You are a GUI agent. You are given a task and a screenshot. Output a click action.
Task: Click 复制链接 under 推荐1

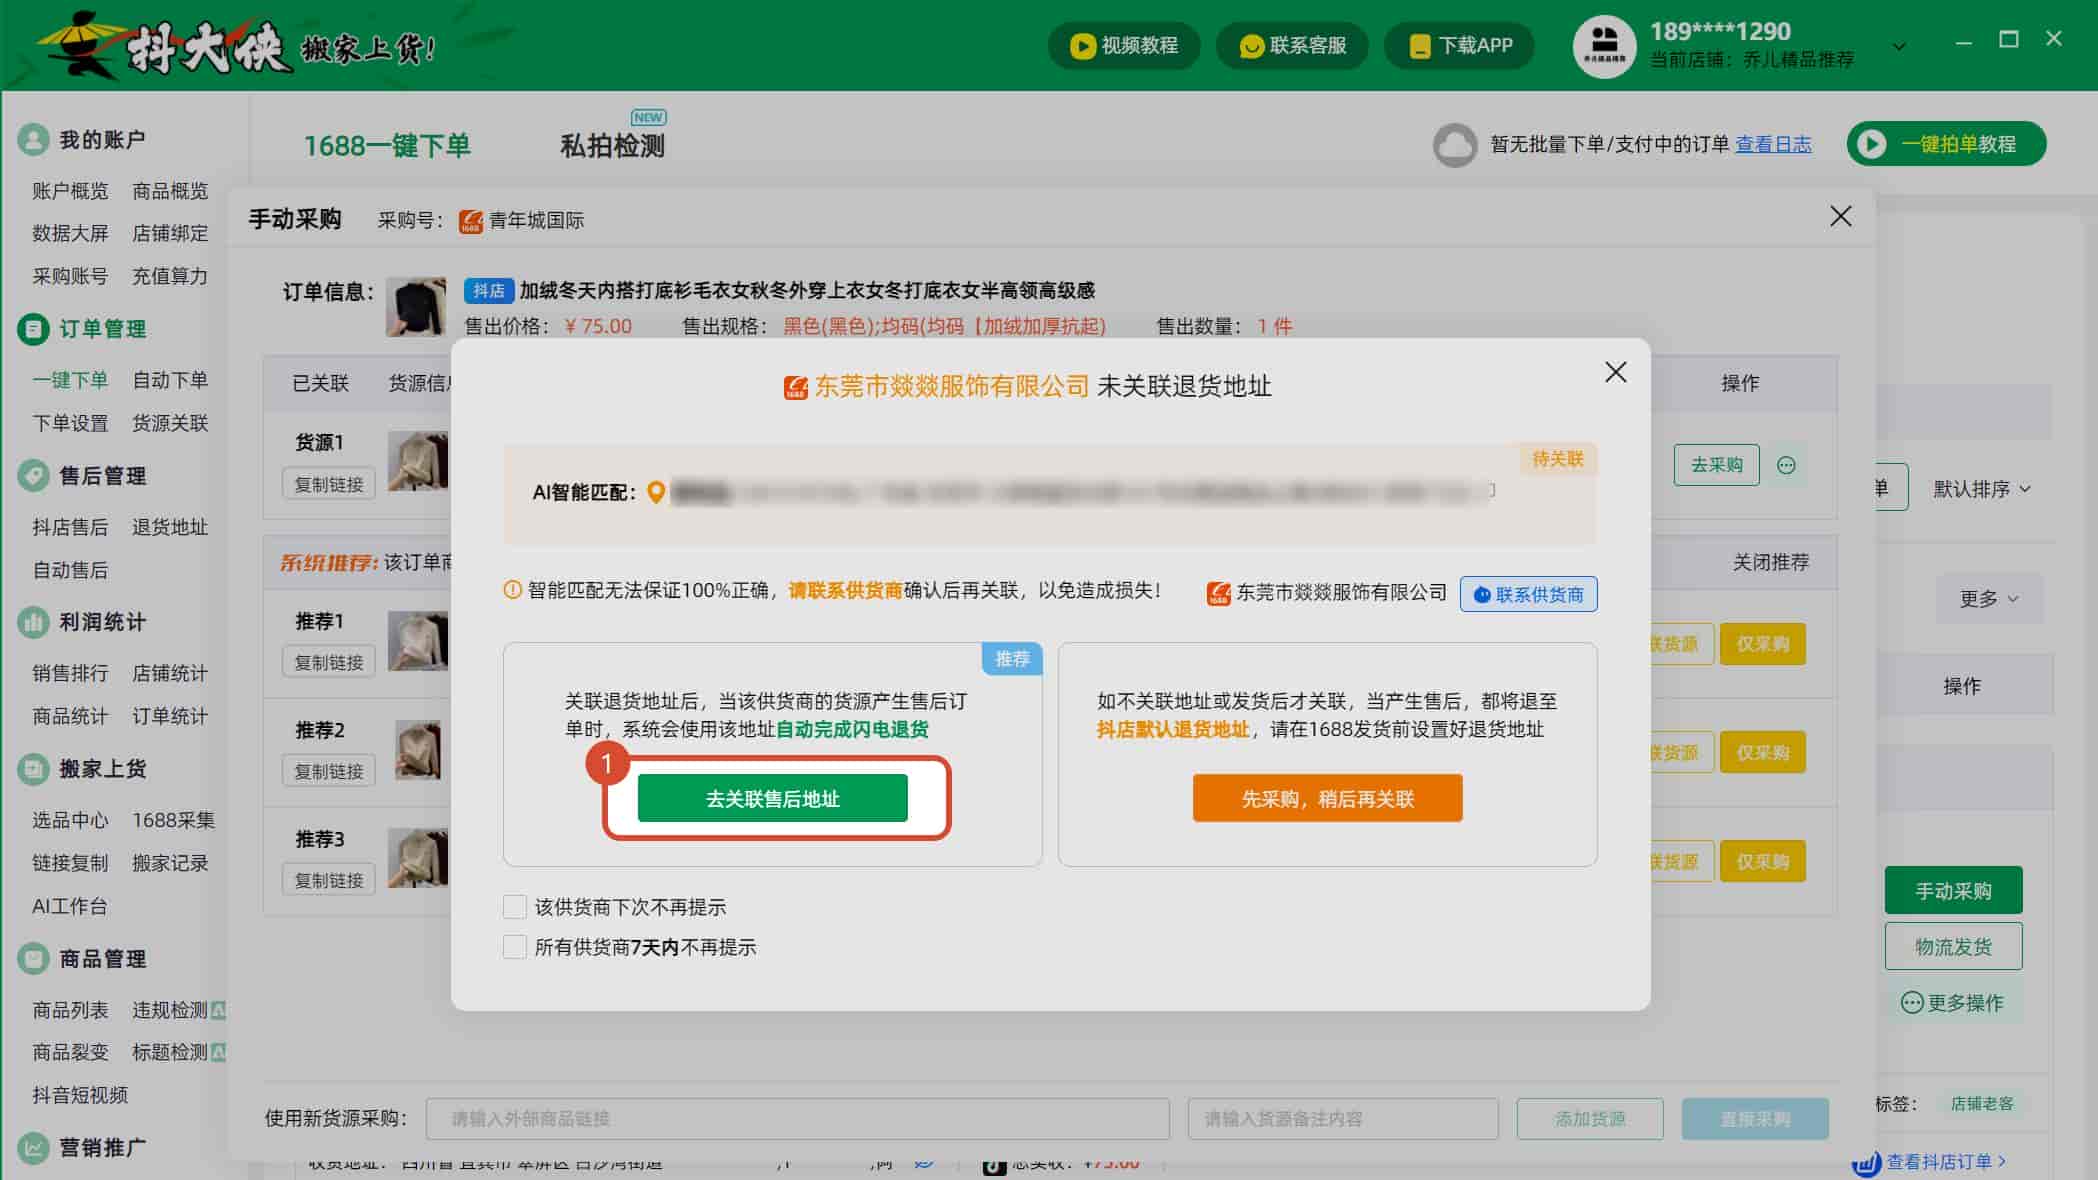point(328,662)
